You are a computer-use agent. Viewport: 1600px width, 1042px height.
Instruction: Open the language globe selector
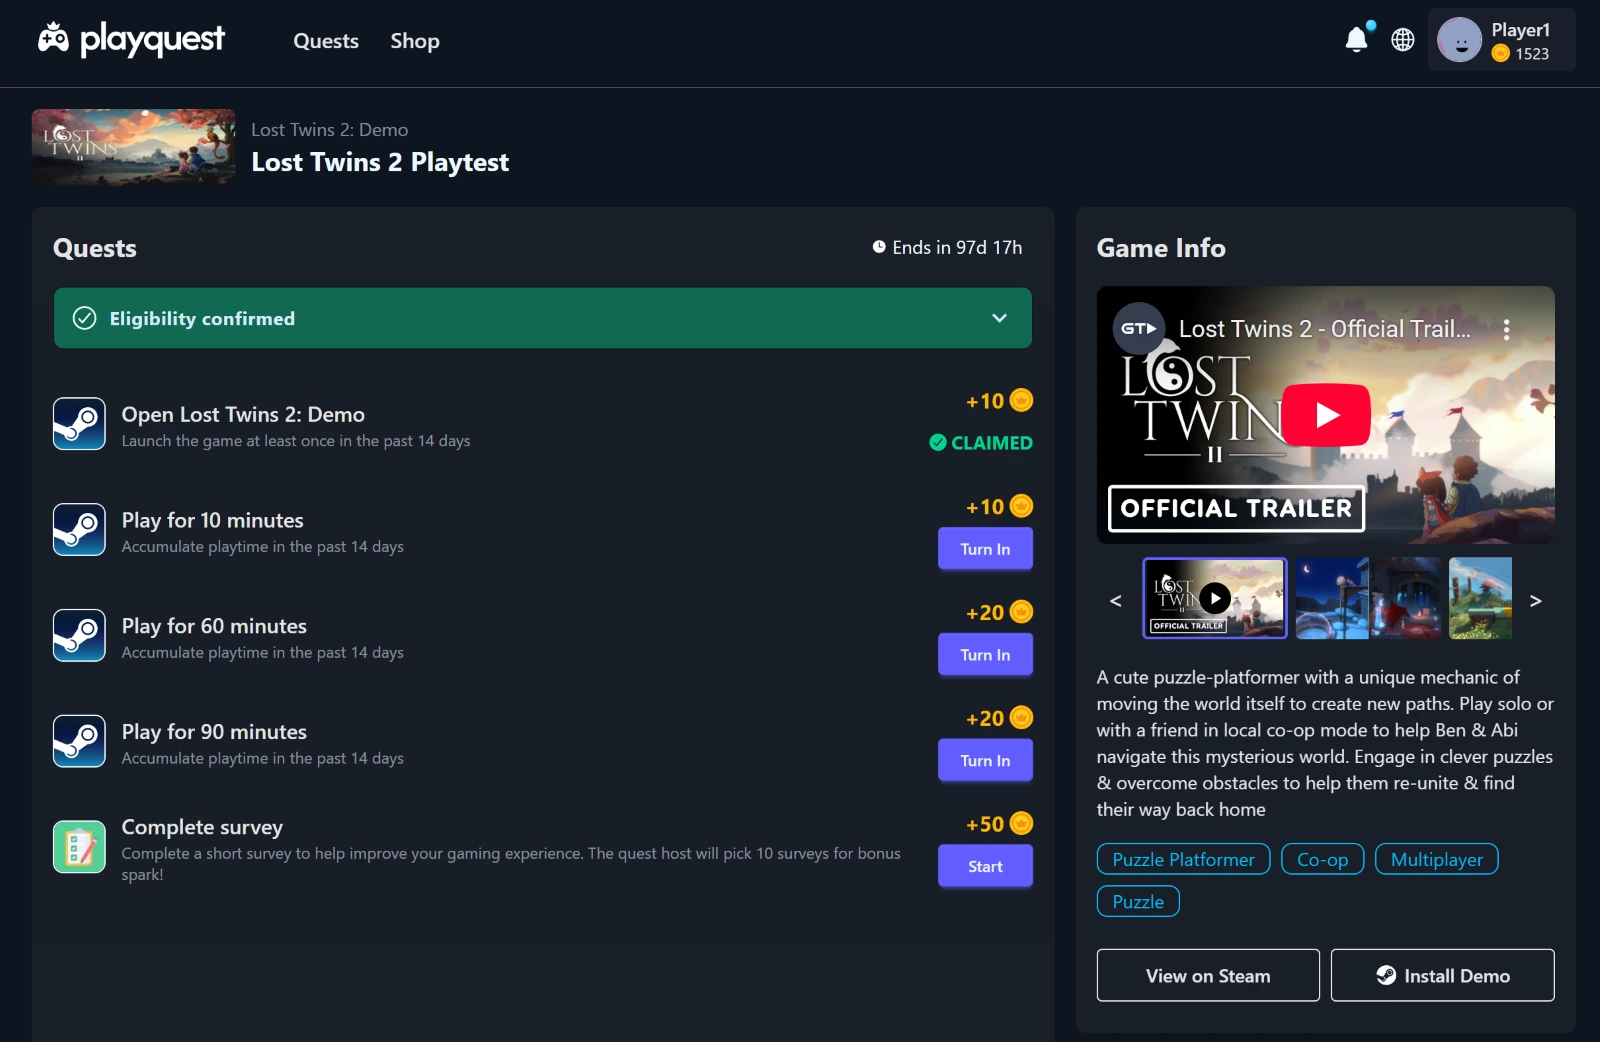click(x=1403, y=40)
